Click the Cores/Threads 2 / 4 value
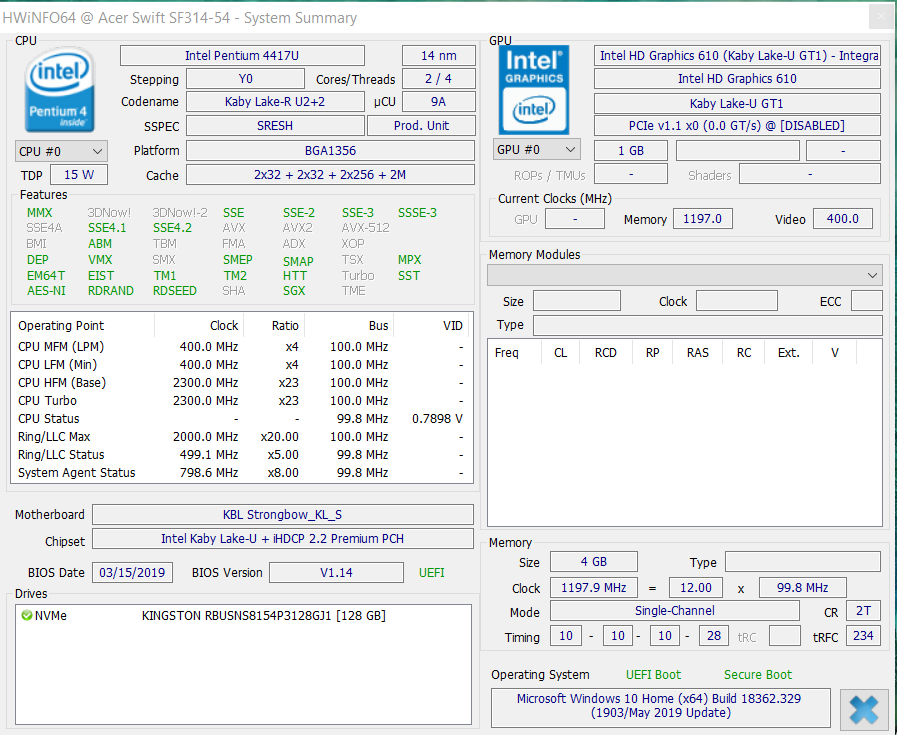 click(x=439, y=79)
